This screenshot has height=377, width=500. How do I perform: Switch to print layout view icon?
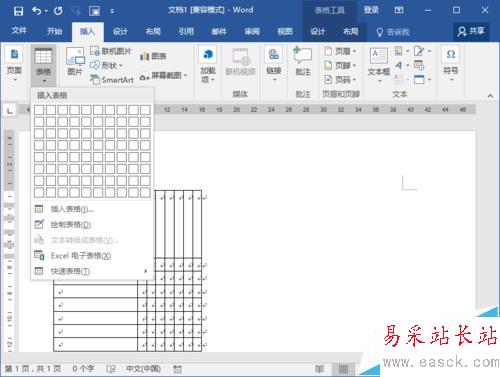point(343,369)
